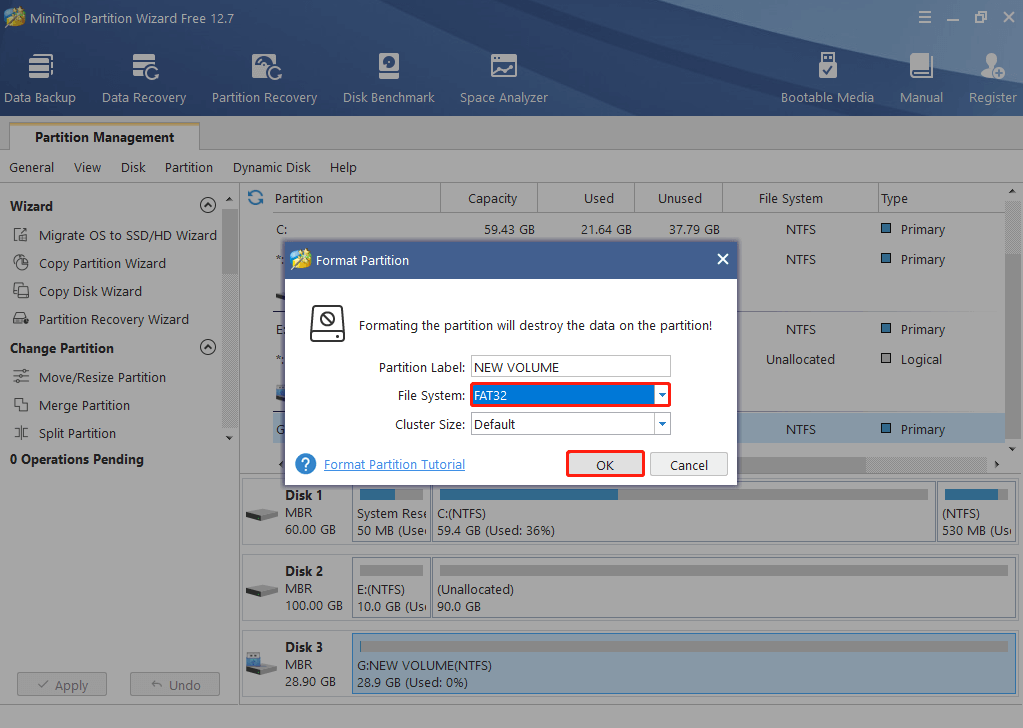Viewport: 1023px width, 728px height.
Task: Open the Dynamic Disk menu
Action: tap(271, 167)
